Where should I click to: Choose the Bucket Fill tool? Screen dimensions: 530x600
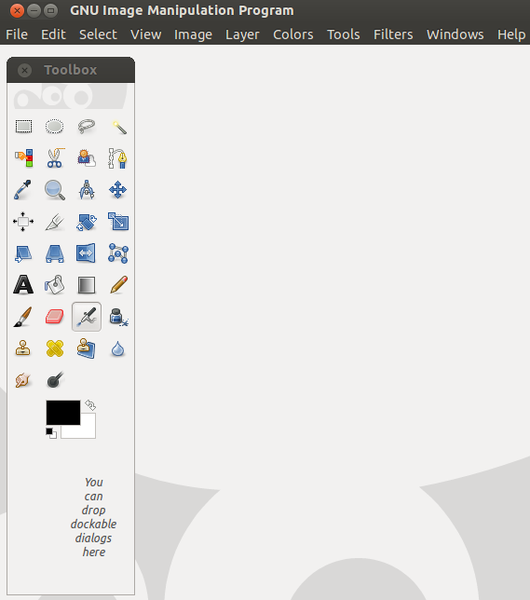click(55, 285)
